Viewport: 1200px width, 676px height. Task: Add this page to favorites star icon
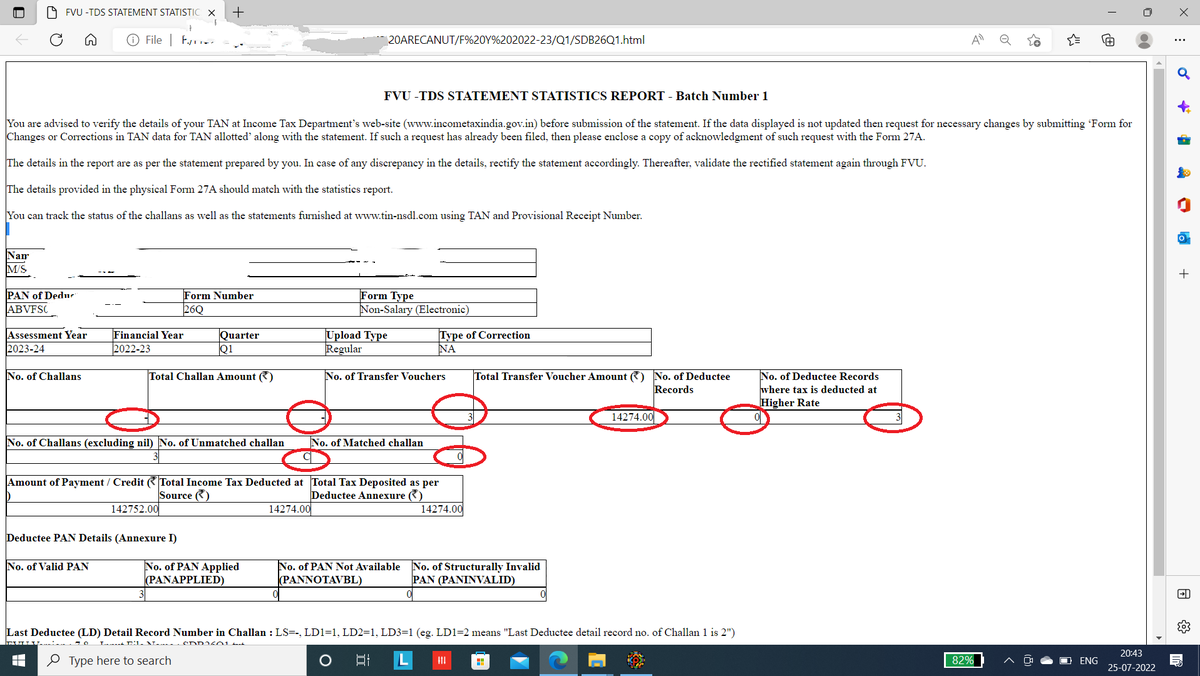(1035, 40)
